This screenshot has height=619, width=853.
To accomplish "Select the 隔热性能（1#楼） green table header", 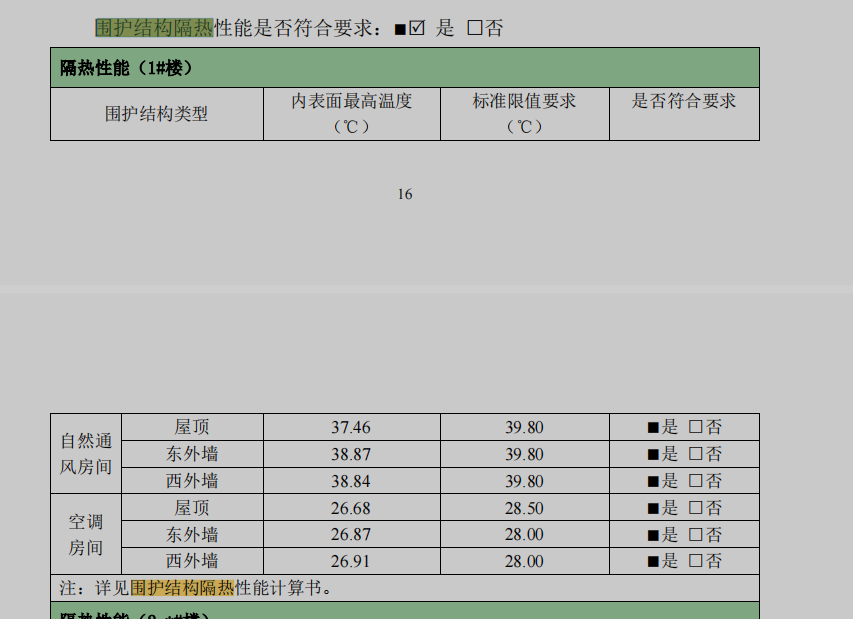I will (x=404, y=68).
